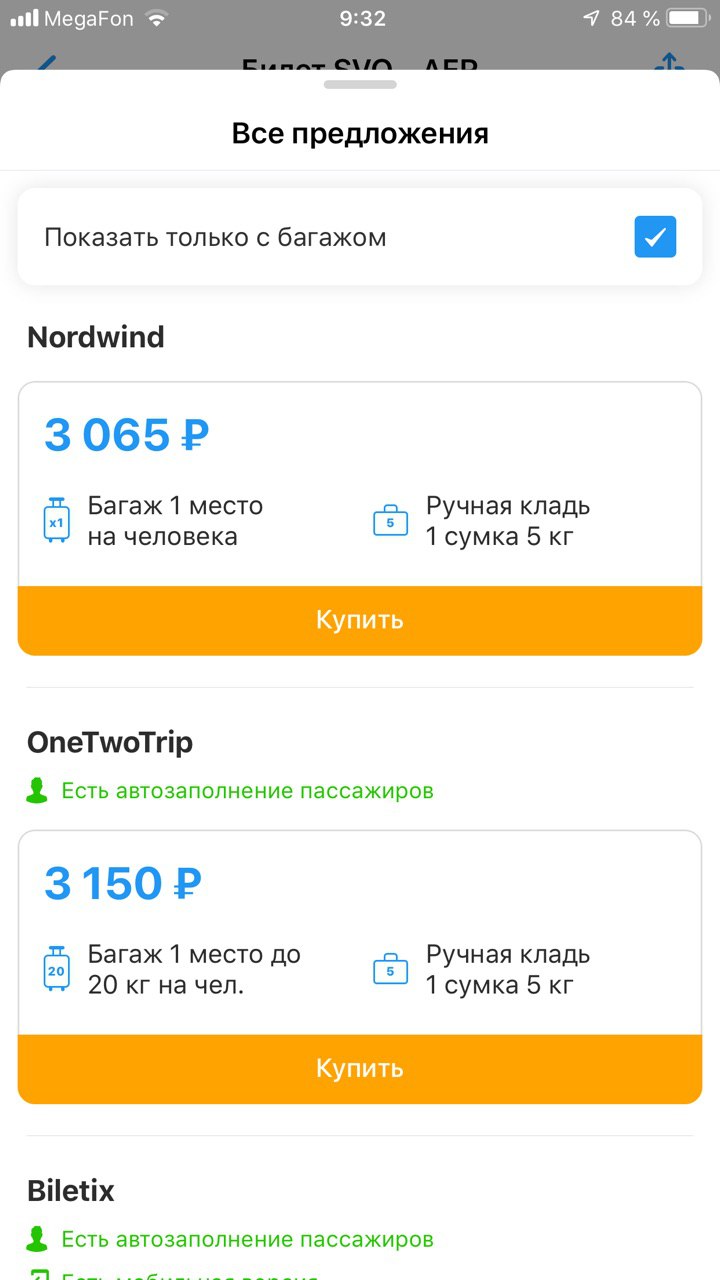720x1280 pixels.
Task: Grab the sheet handle bar at the top
Action: [x=360, y=84]
